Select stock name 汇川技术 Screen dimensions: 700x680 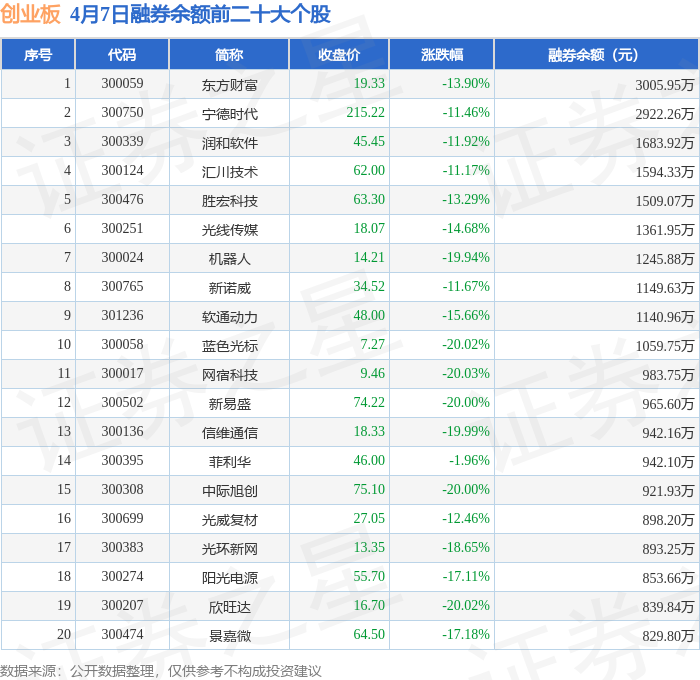(229, 172)
